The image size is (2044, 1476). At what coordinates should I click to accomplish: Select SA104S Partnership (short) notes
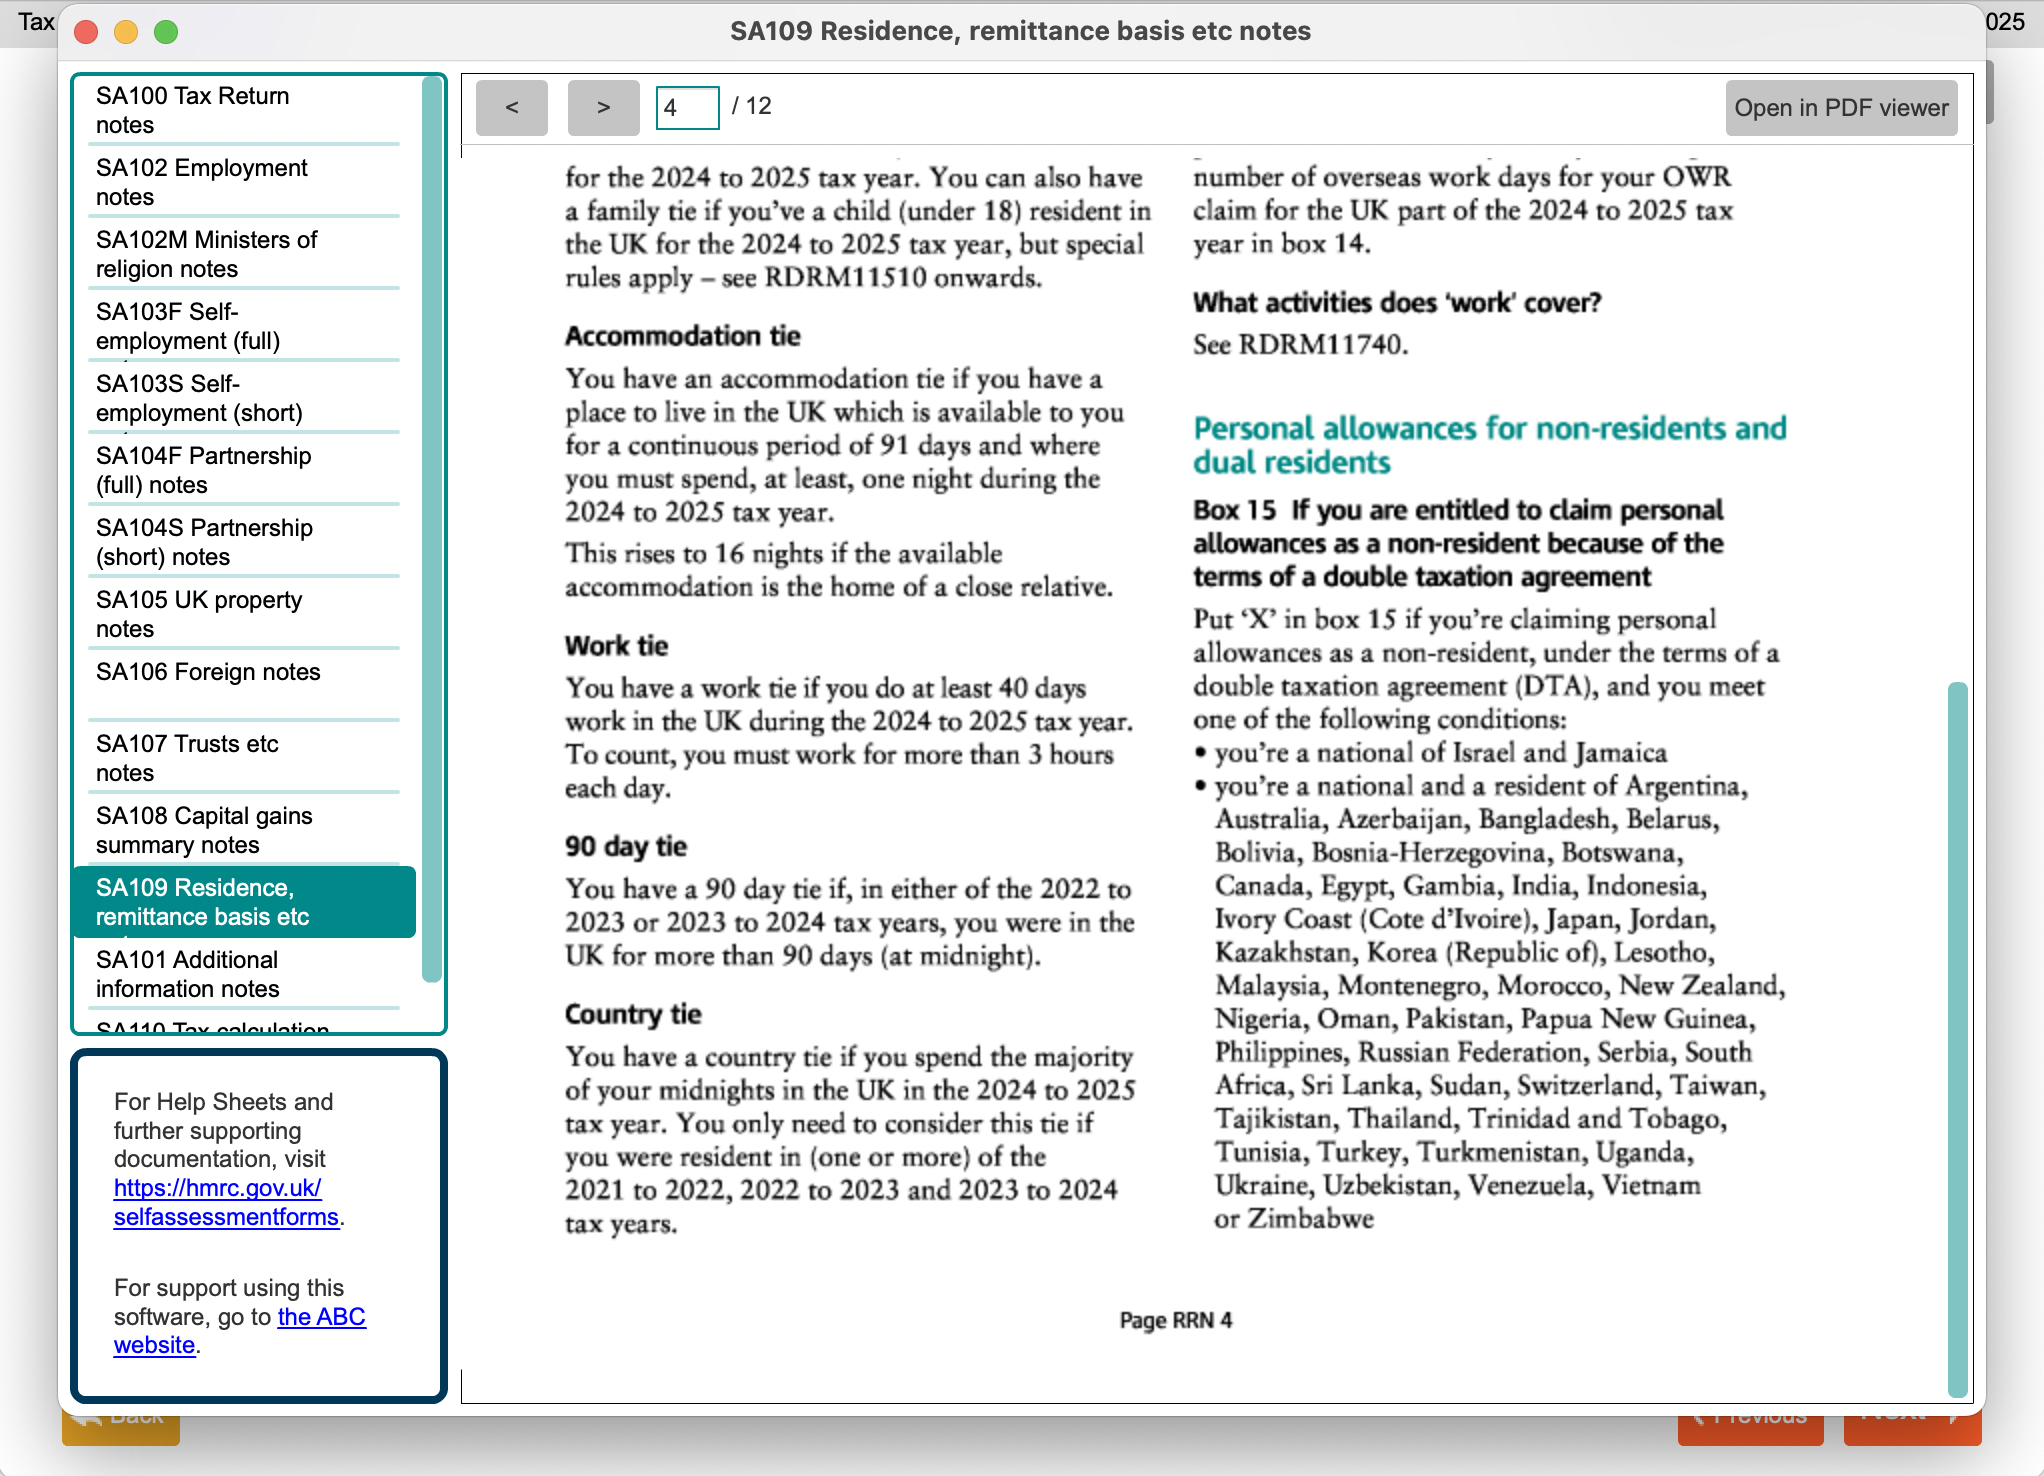246,542
